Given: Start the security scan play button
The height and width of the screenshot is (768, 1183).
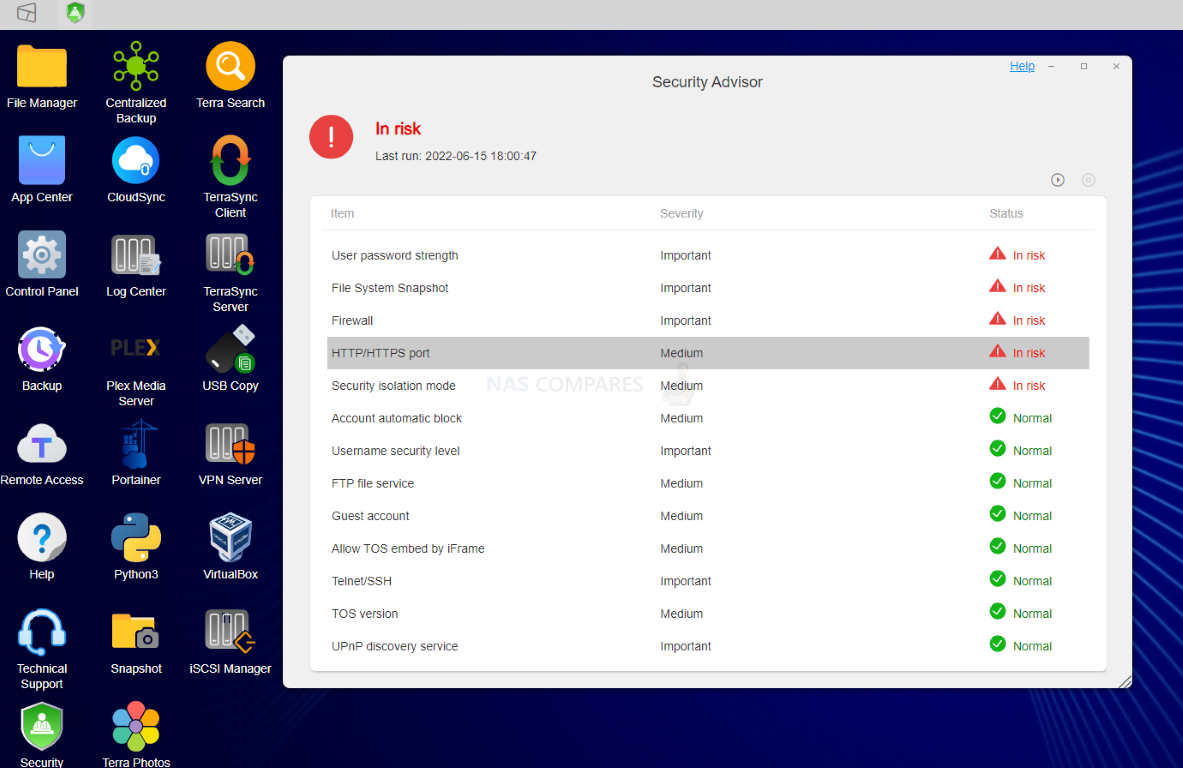Looking at the screenshot, I should click(1058, 180).
